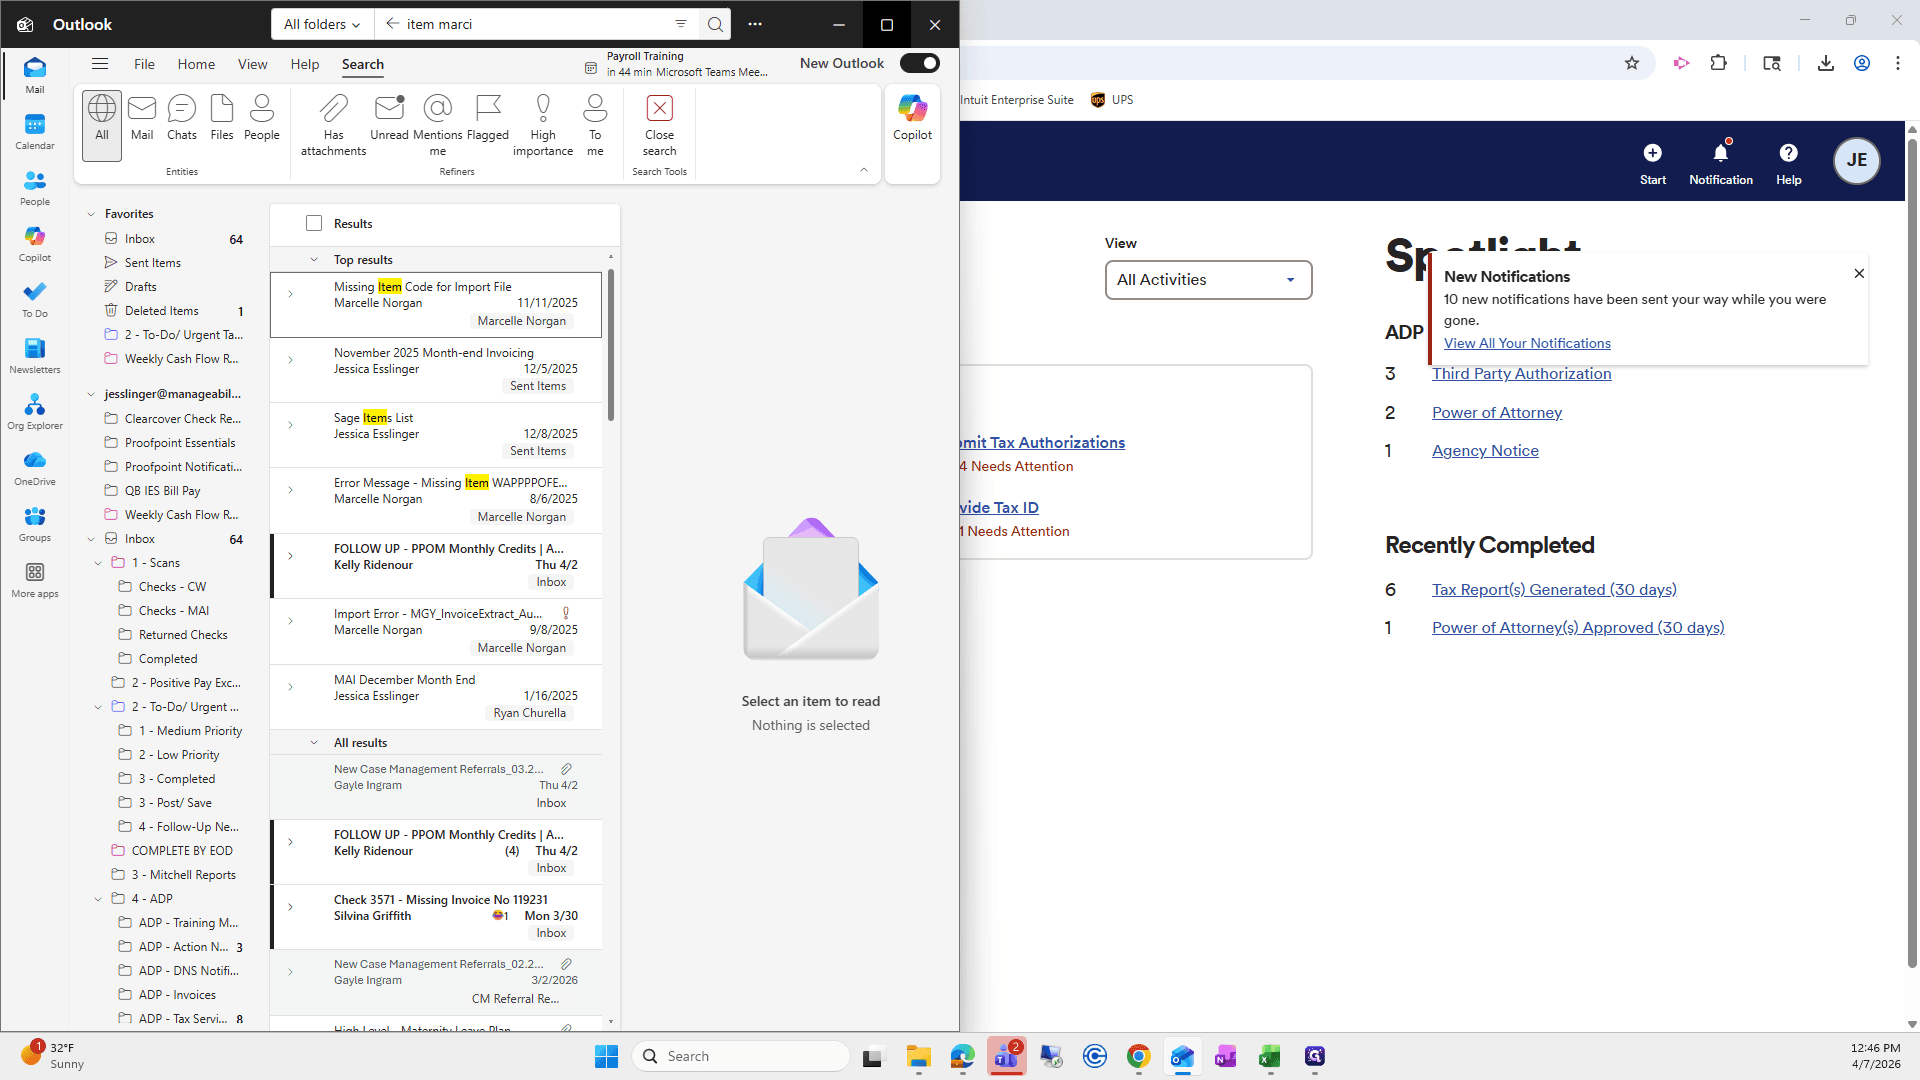Open the Power of Attorney link

coord(1496,412)
